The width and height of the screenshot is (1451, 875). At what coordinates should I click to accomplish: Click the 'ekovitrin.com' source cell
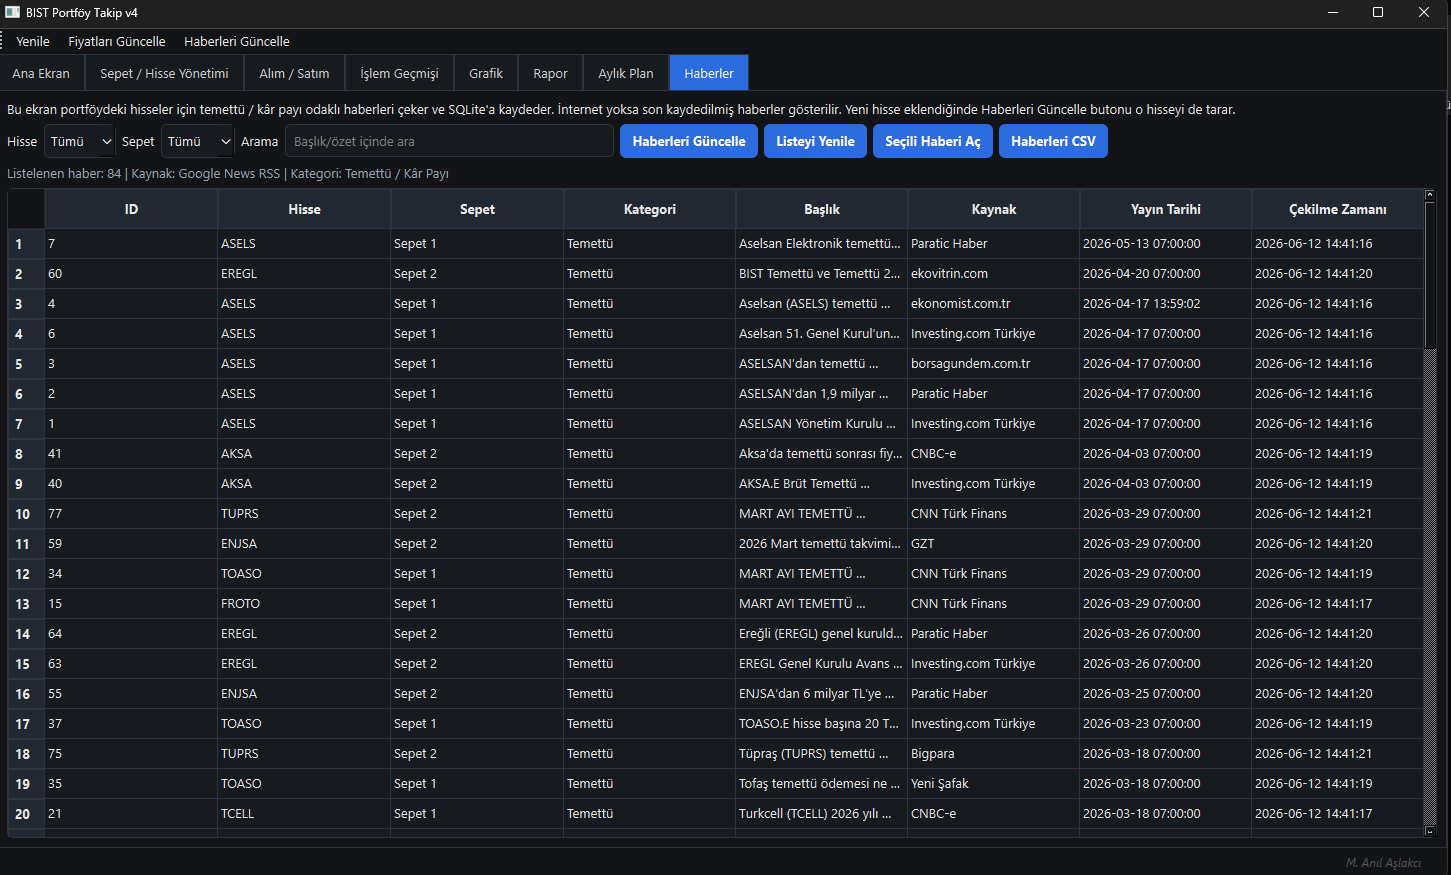(x=994, y=274)
